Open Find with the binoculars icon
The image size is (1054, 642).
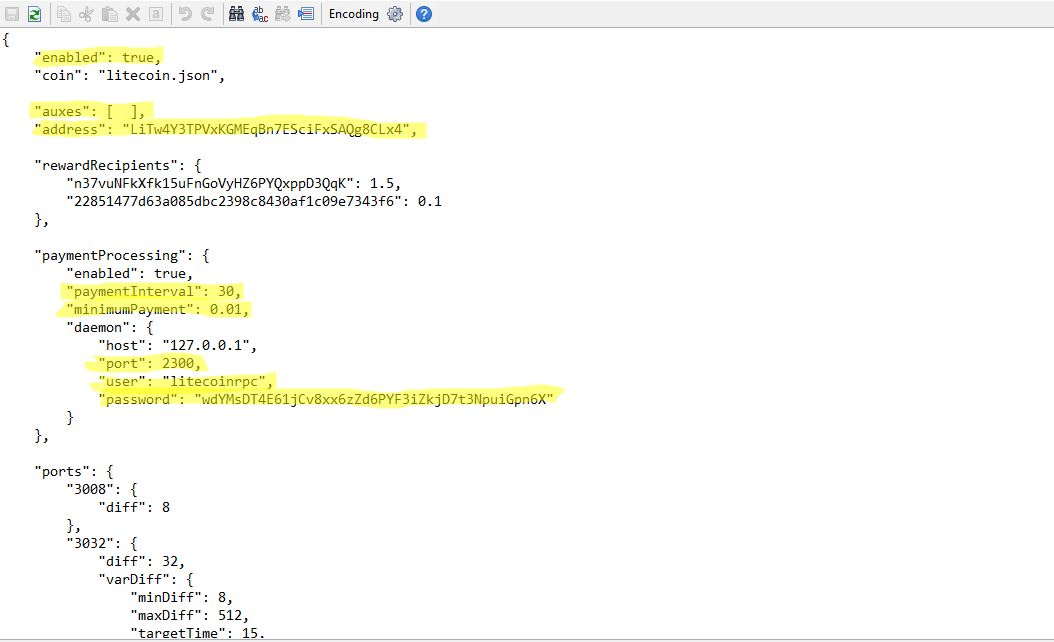coord(237,14)
